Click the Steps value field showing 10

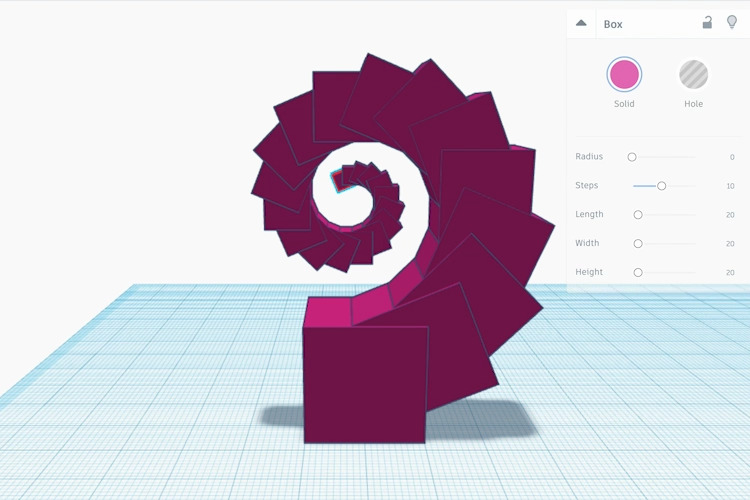[x=729, y=186]
